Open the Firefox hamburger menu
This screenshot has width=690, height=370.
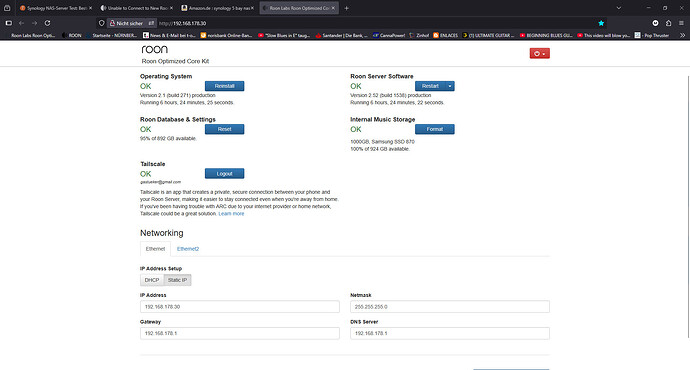(681, 23)
